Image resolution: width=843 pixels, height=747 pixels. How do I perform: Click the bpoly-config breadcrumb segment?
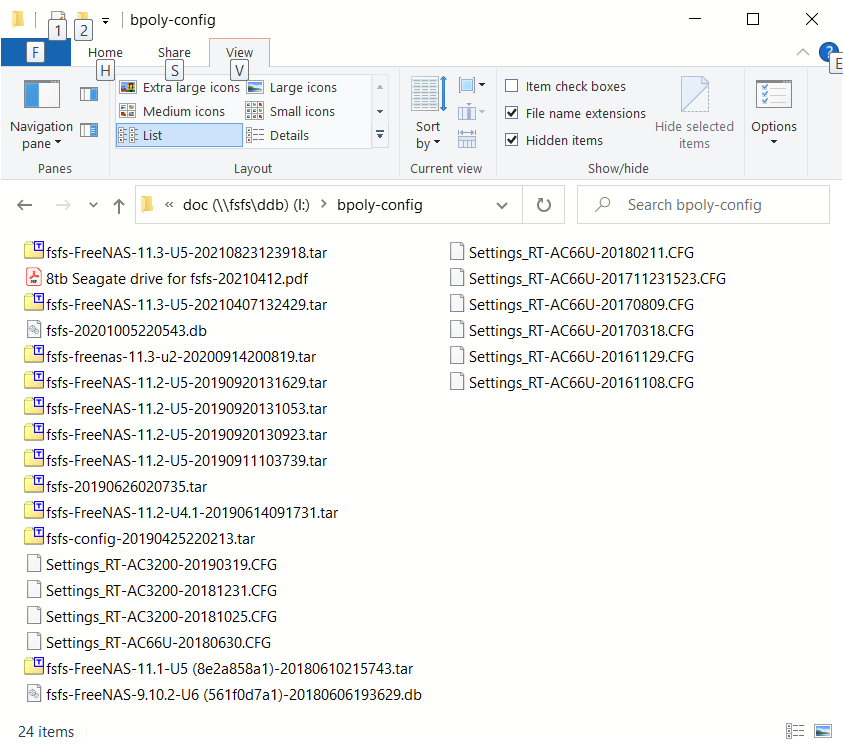(380, 205)
